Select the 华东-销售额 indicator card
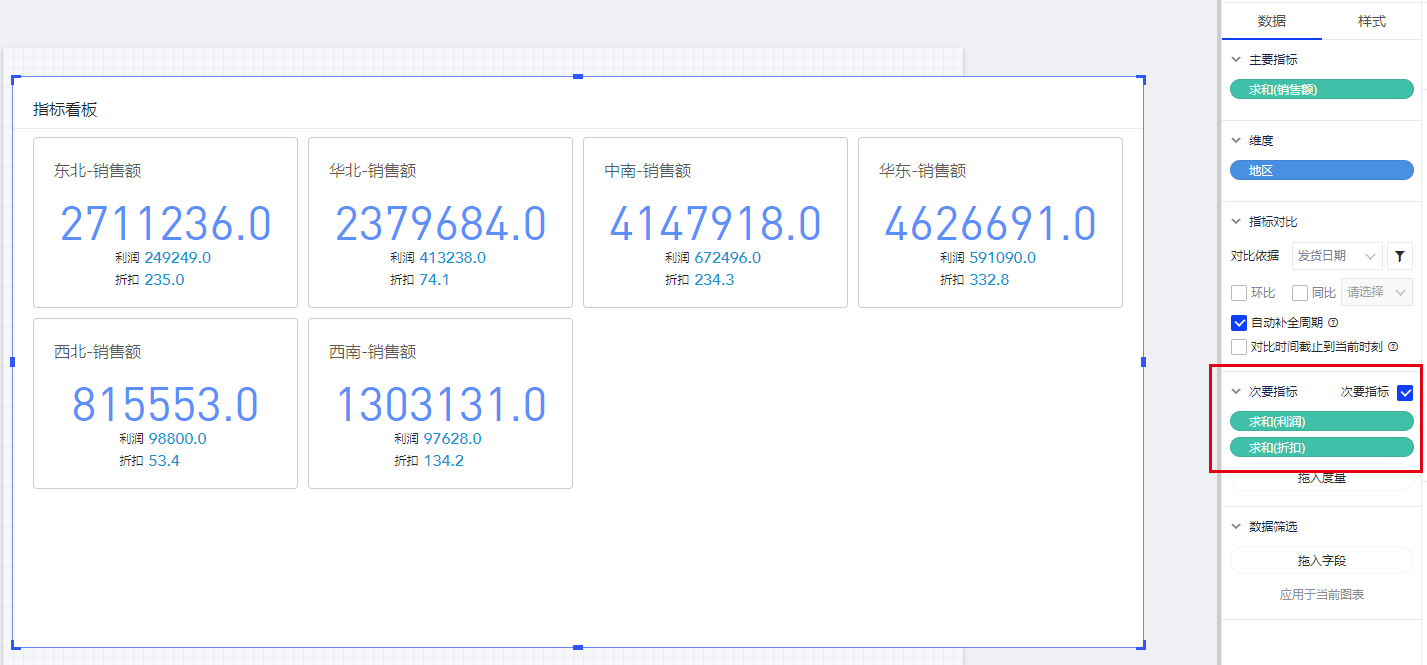 tap(990, 222)
